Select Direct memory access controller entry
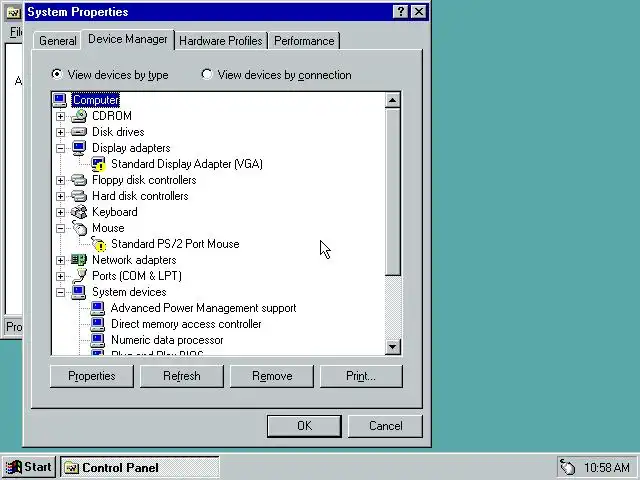 [186, 324]
